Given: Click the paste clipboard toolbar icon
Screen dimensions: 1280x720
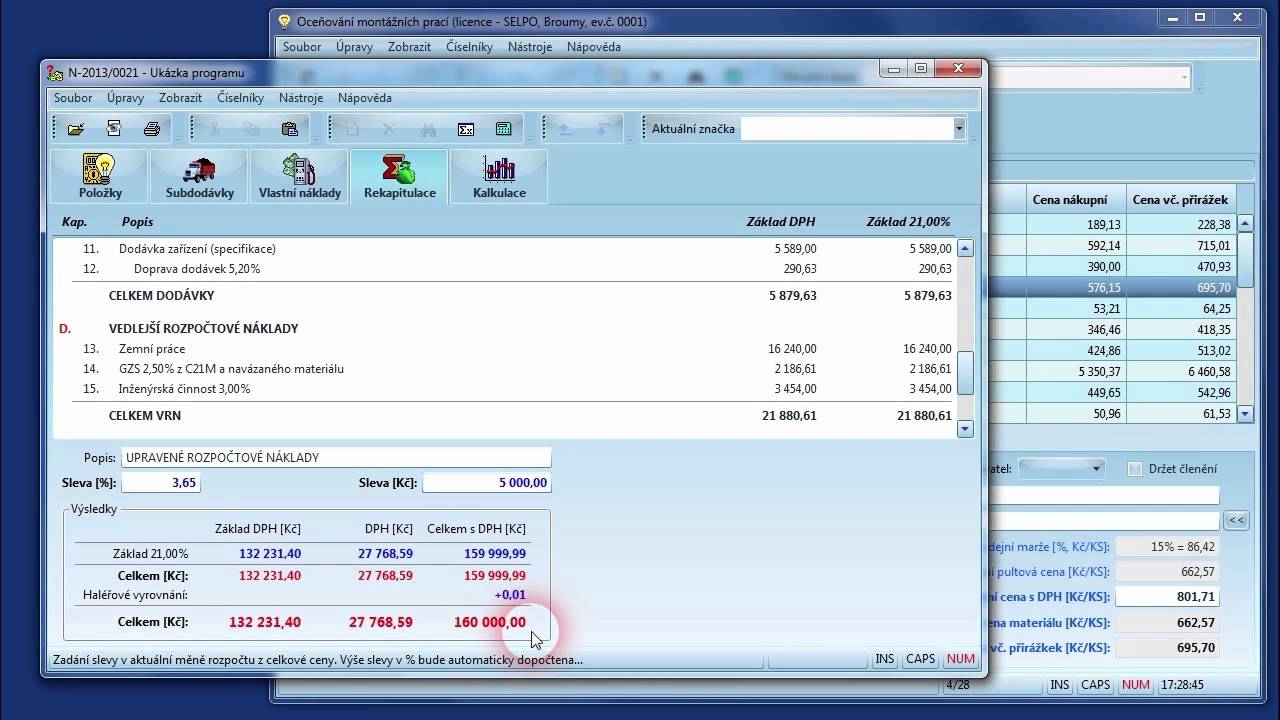Looking at the screenshot, I should (290, 129).
